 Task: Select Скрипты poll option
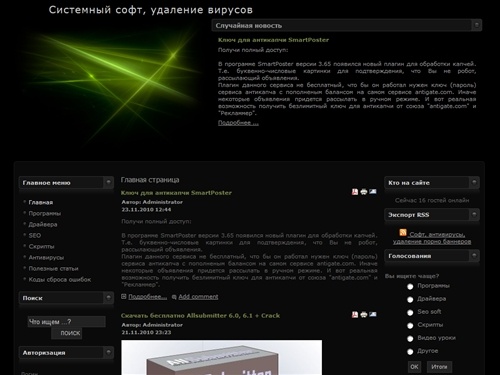pyautogui.click(x=410, y=325)
